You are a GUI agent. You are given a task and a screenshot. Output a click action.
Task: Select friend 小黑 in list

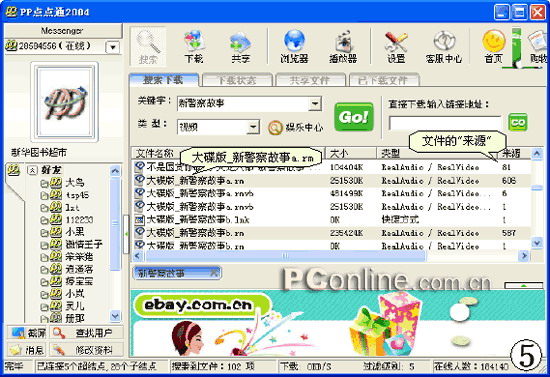75,232
